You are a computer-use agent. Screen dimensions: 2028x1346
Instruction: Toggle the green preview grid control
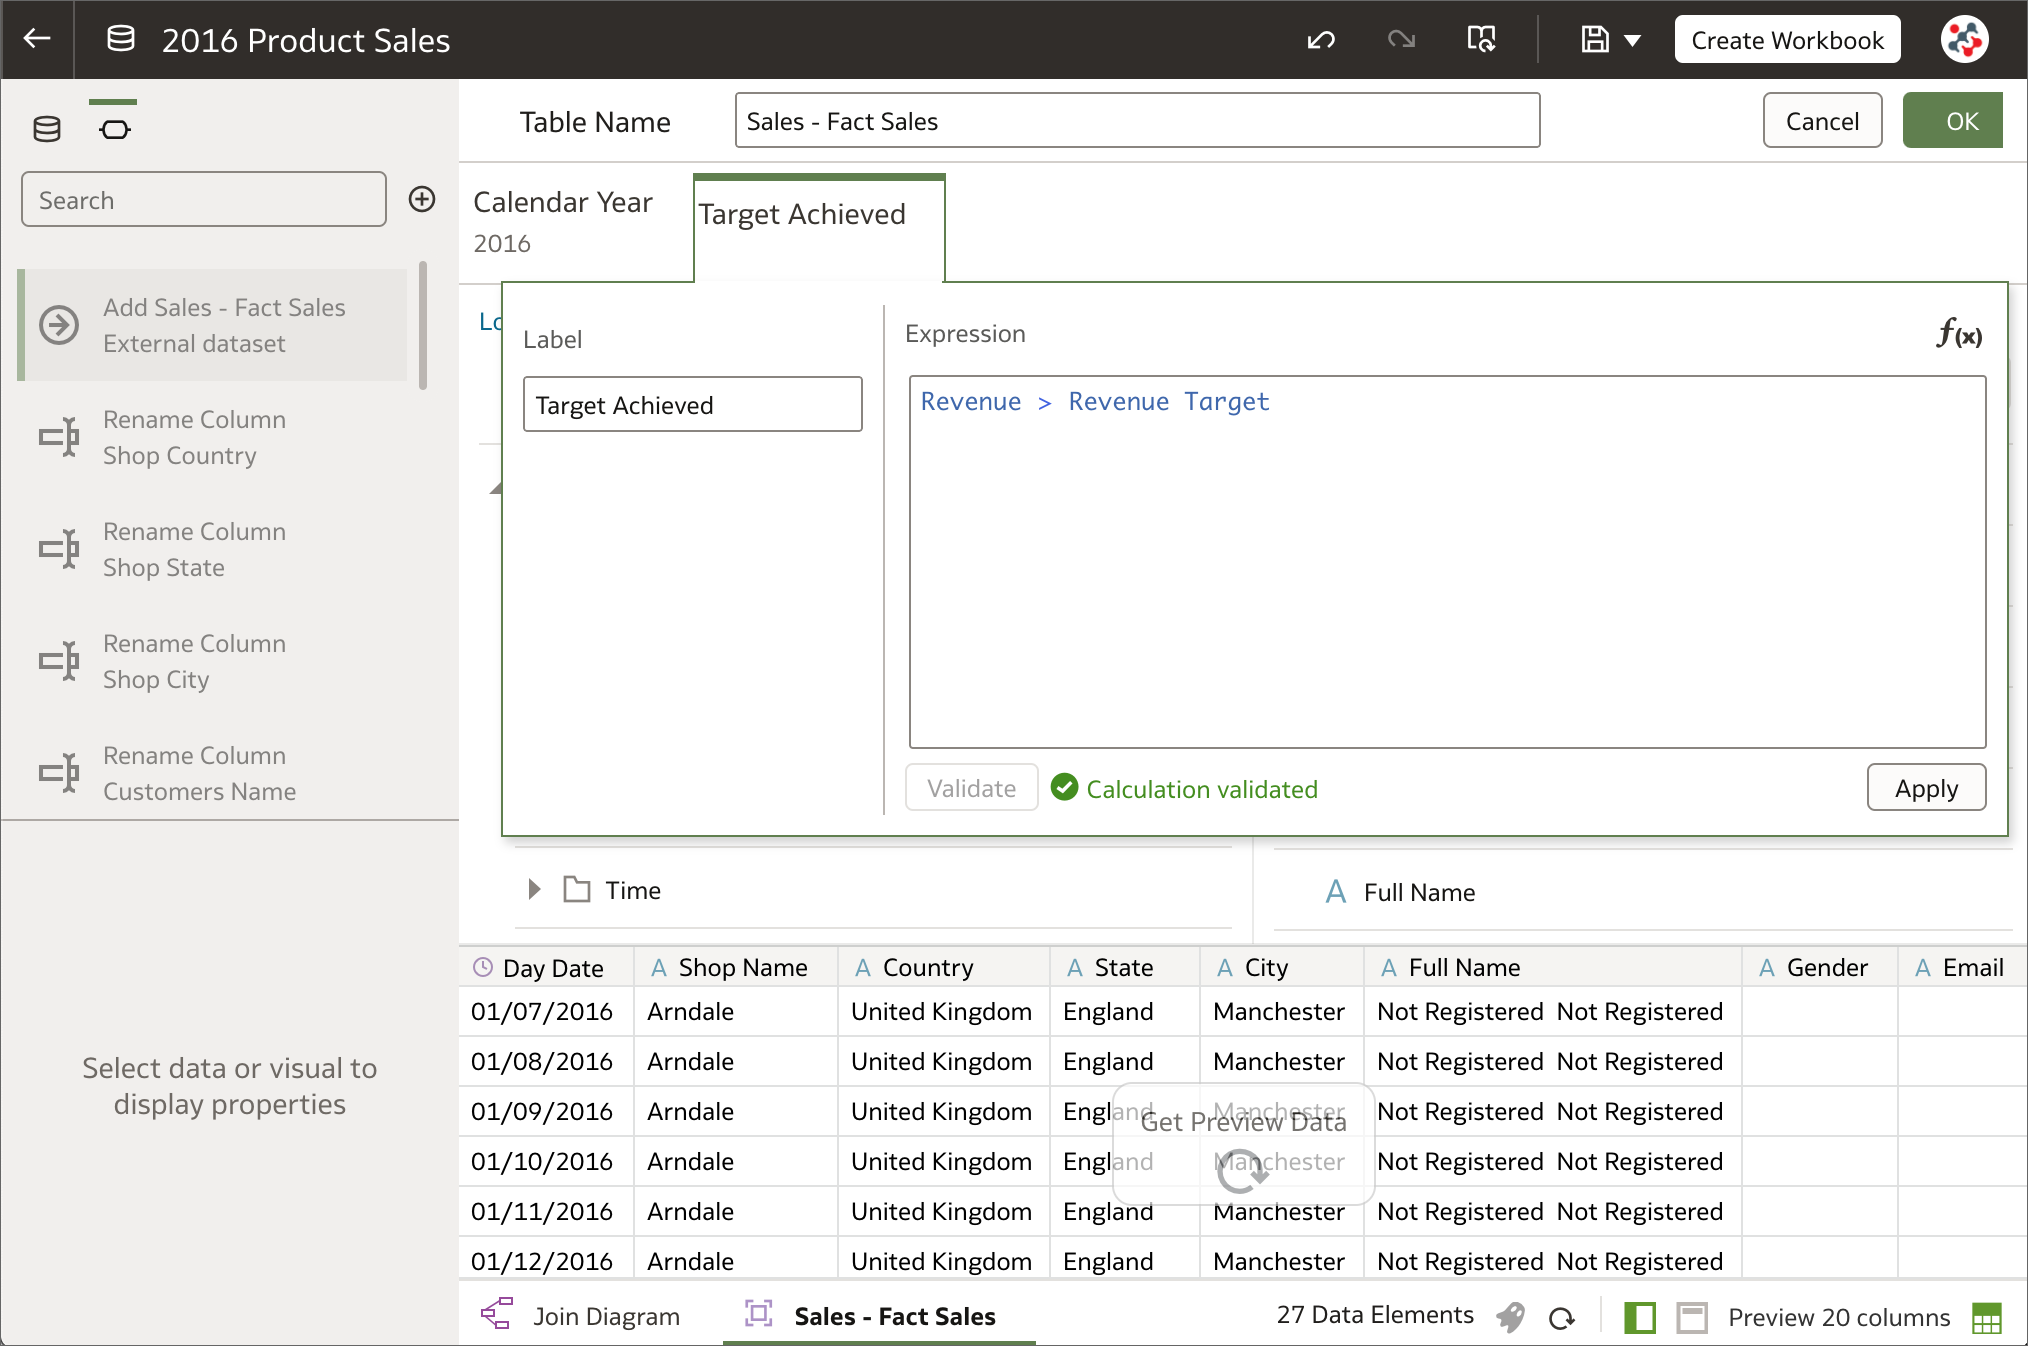pos(1988,1318)
